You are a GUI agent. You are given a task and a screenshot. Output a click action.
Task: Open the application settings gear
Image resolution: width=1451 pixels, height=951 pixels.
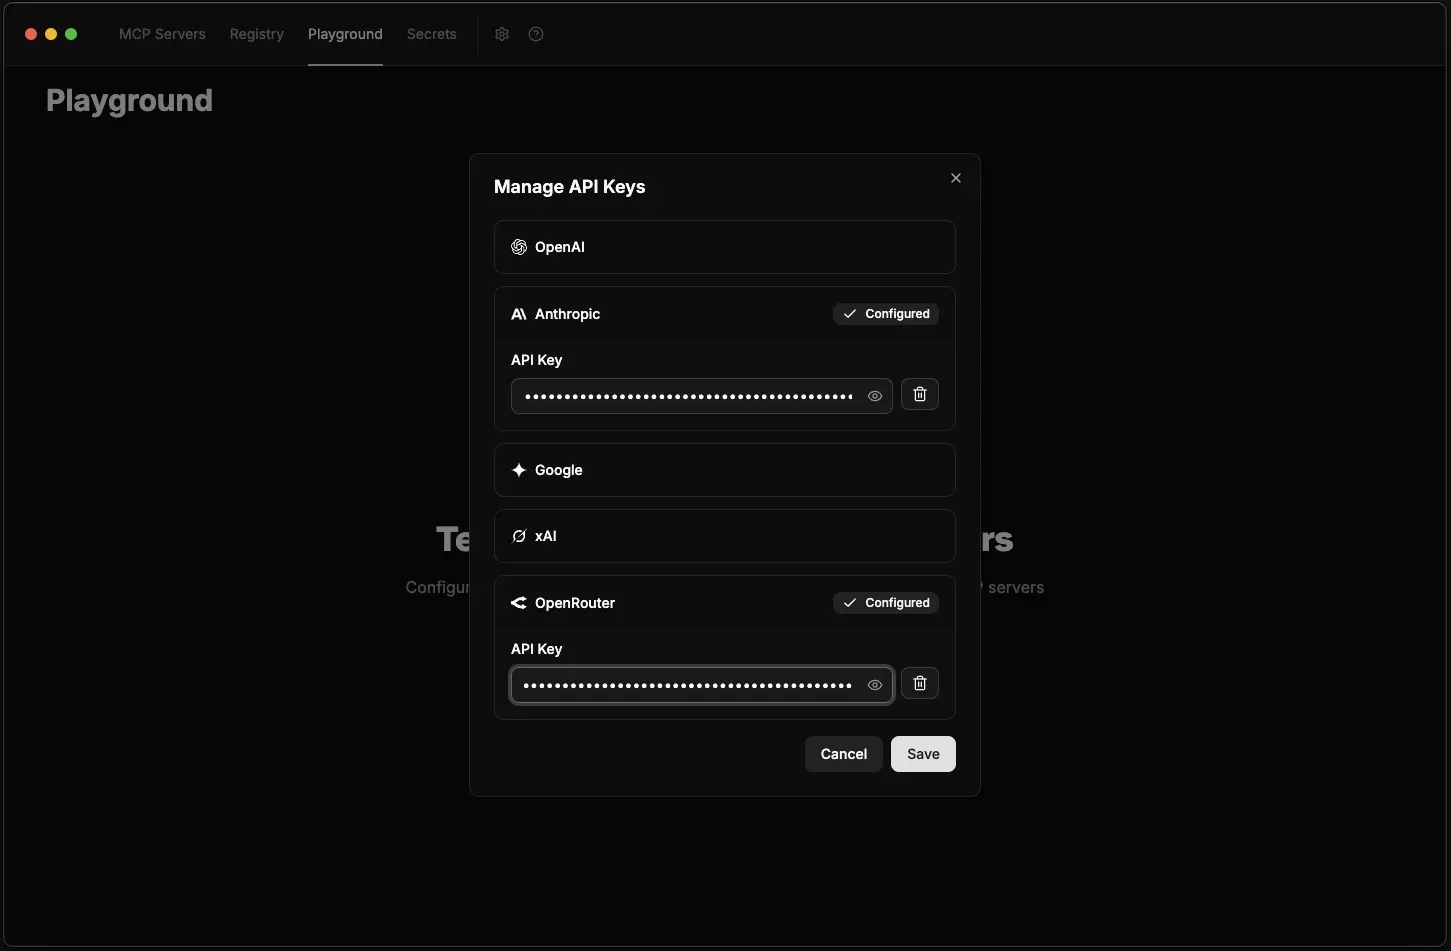[x=501, y=34]
